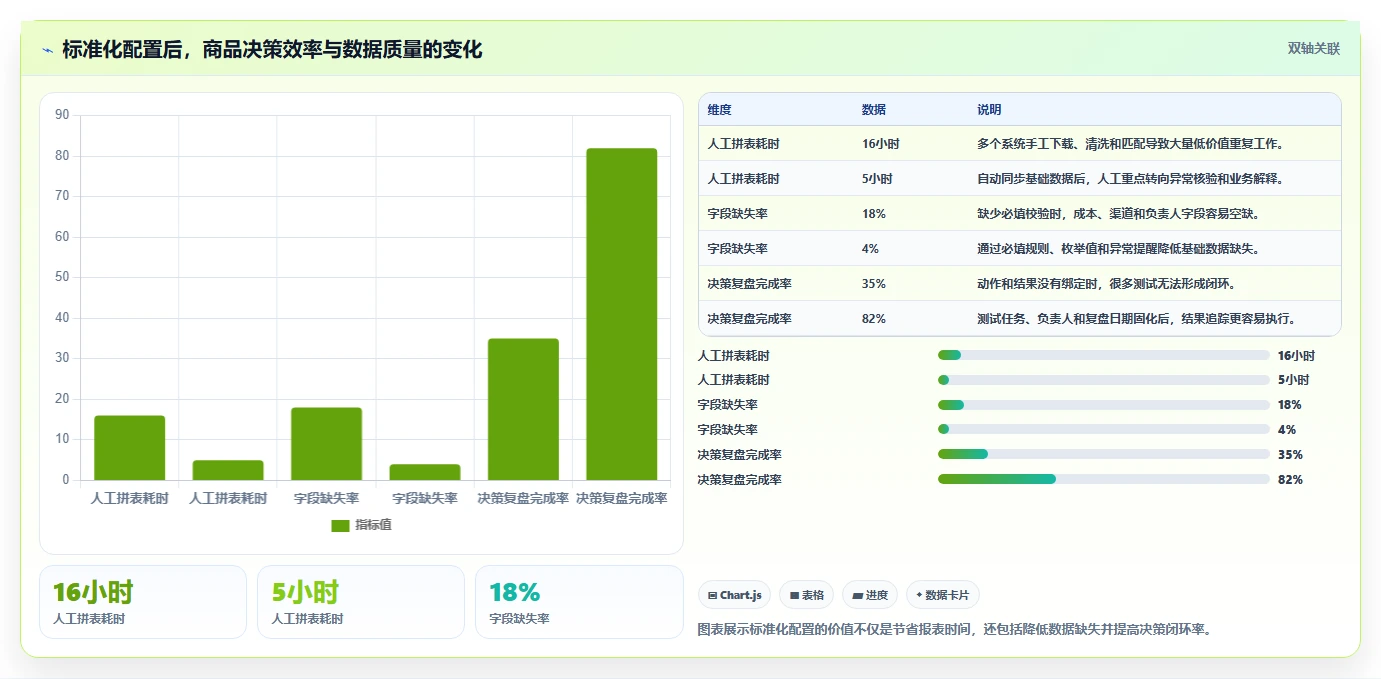
Task: Click the tallest chart bar with value 82
Action: click(621, 314)
